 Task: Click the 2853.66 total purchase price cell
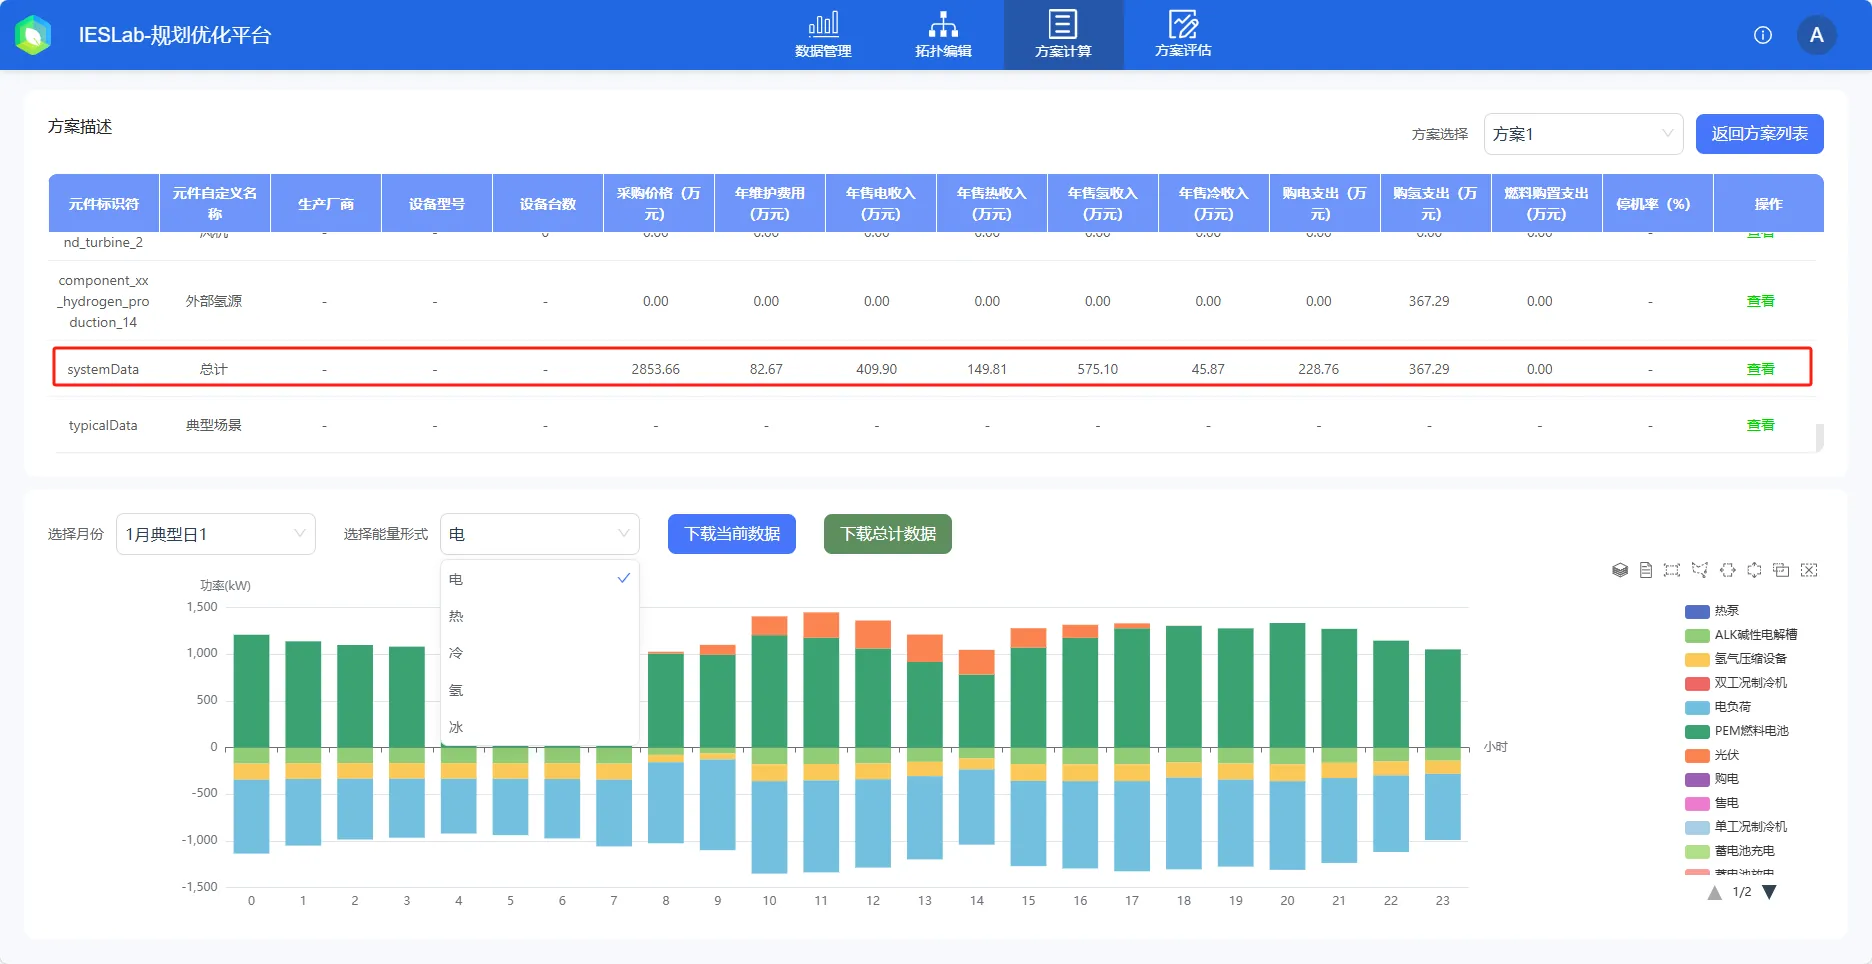click(655, 369)
